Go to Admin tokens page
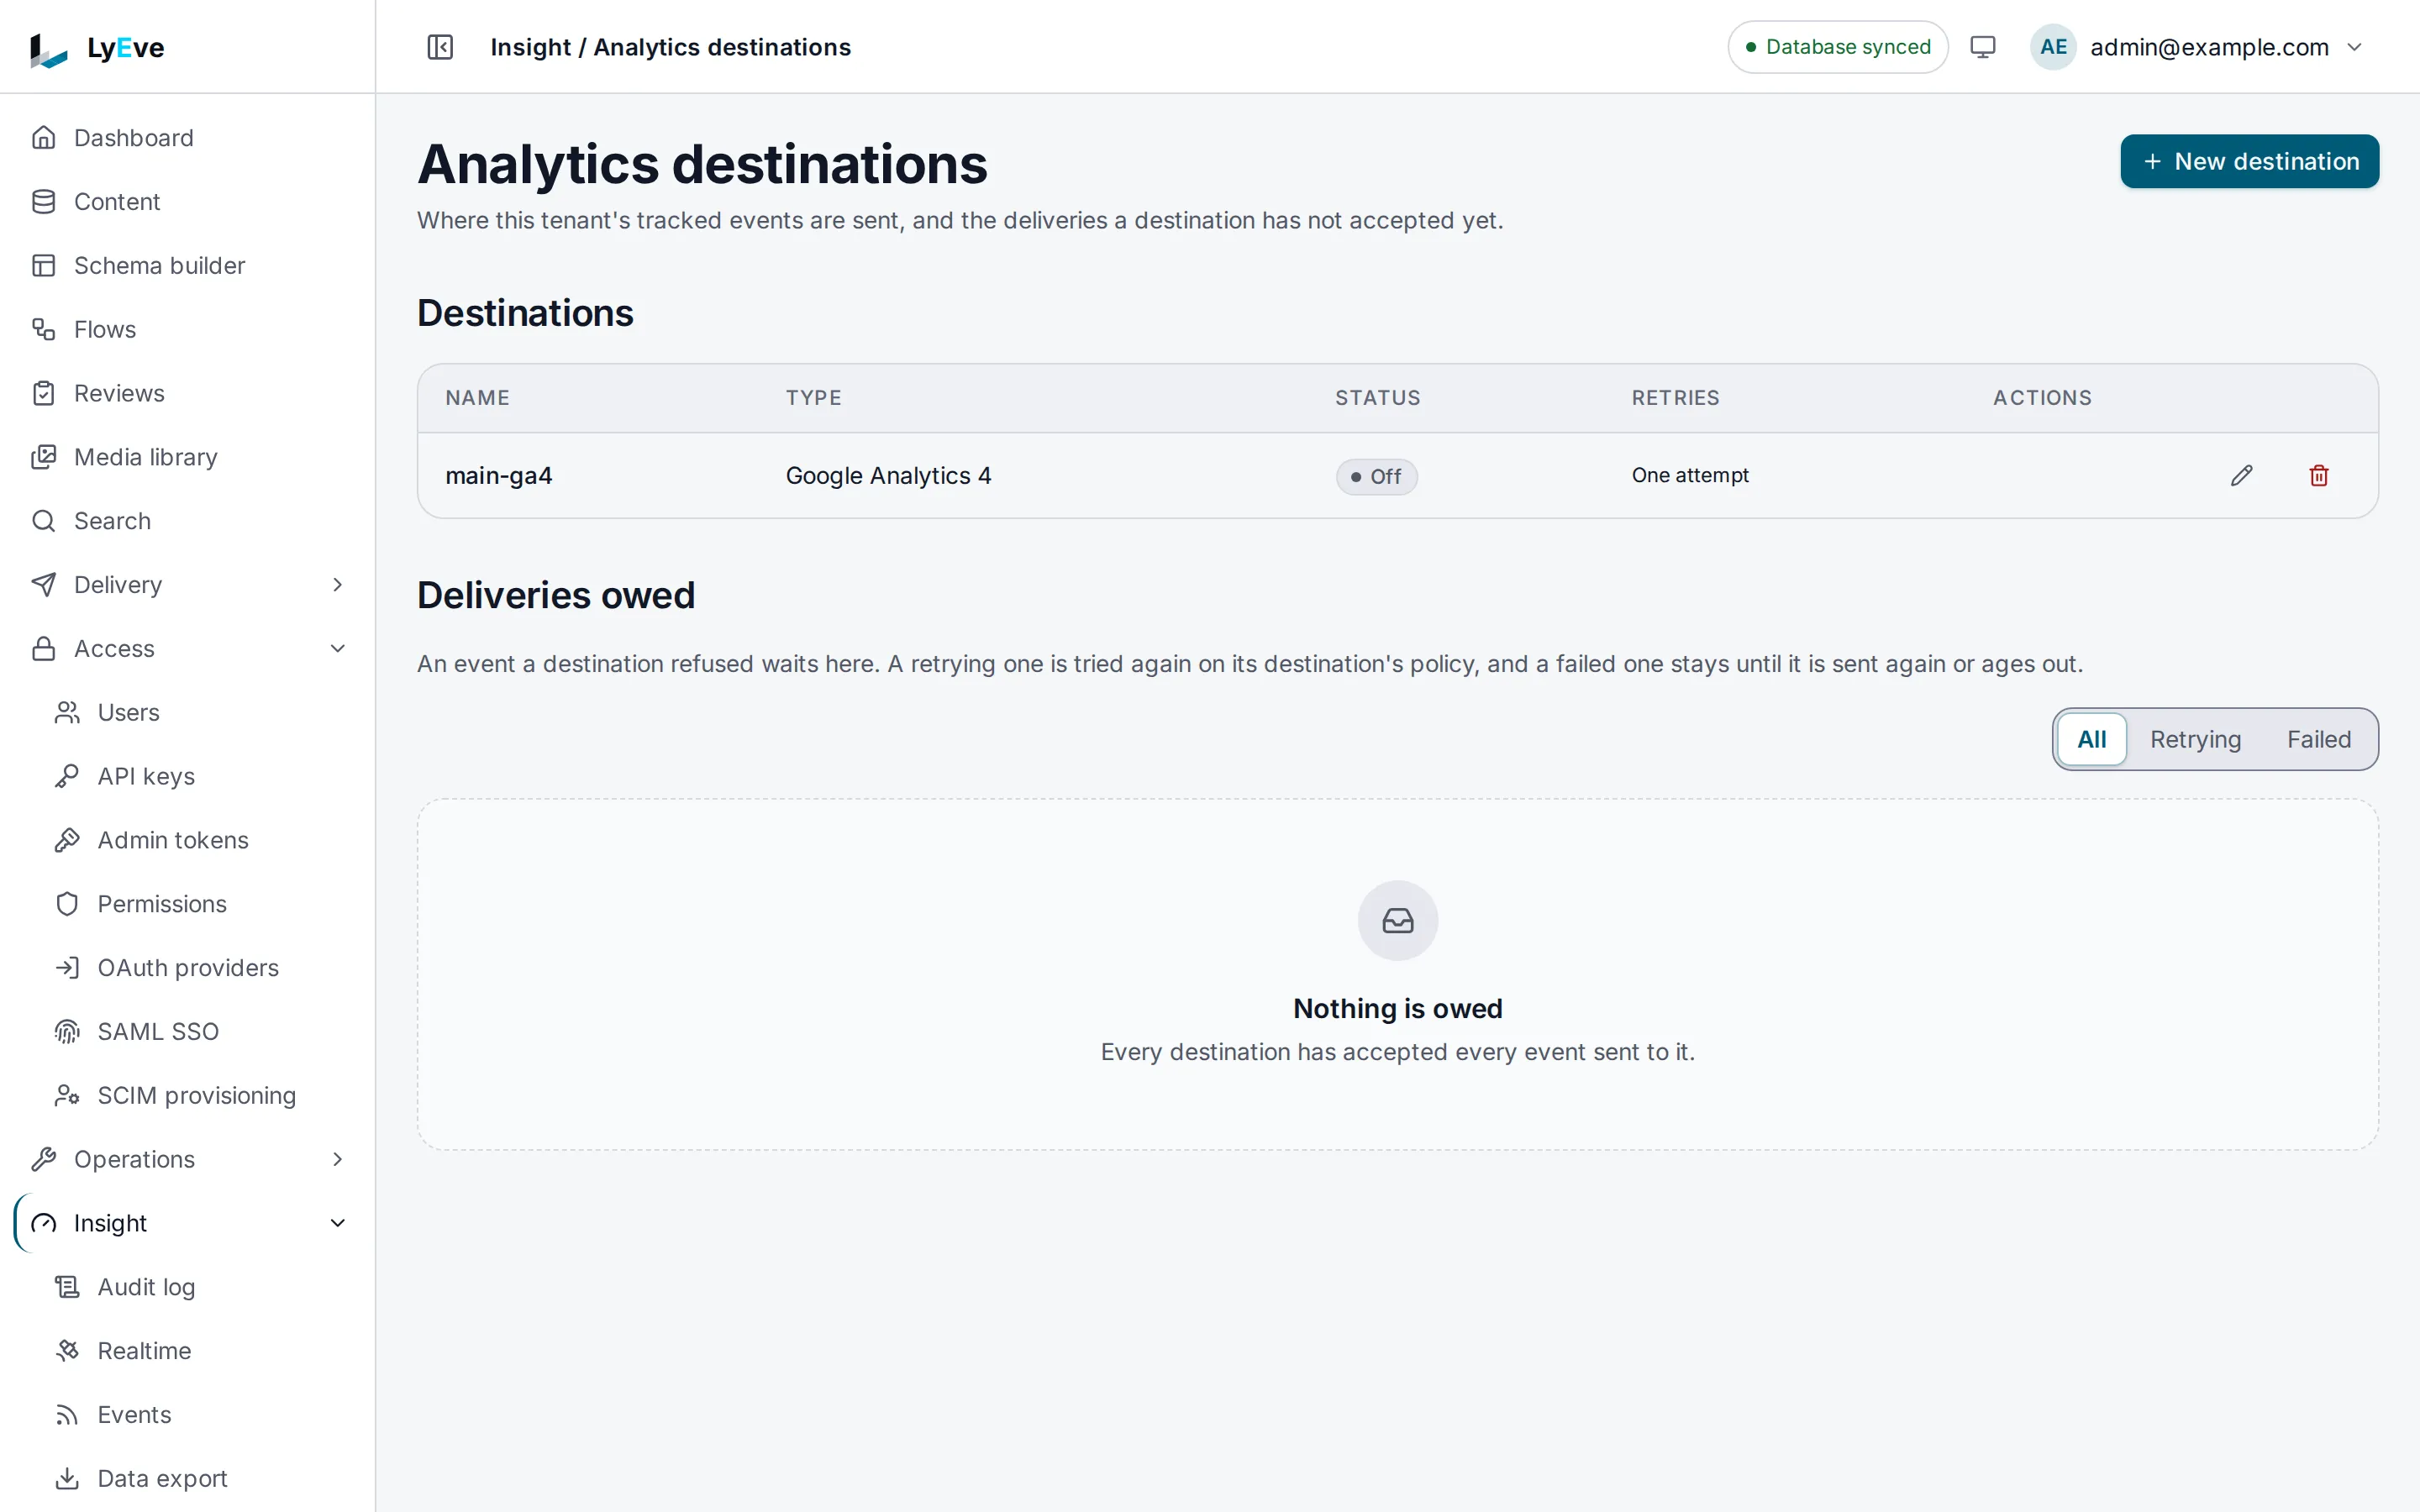Image resolution: width=2420 pixels, height=1512 pixels. tap(188, 840)
